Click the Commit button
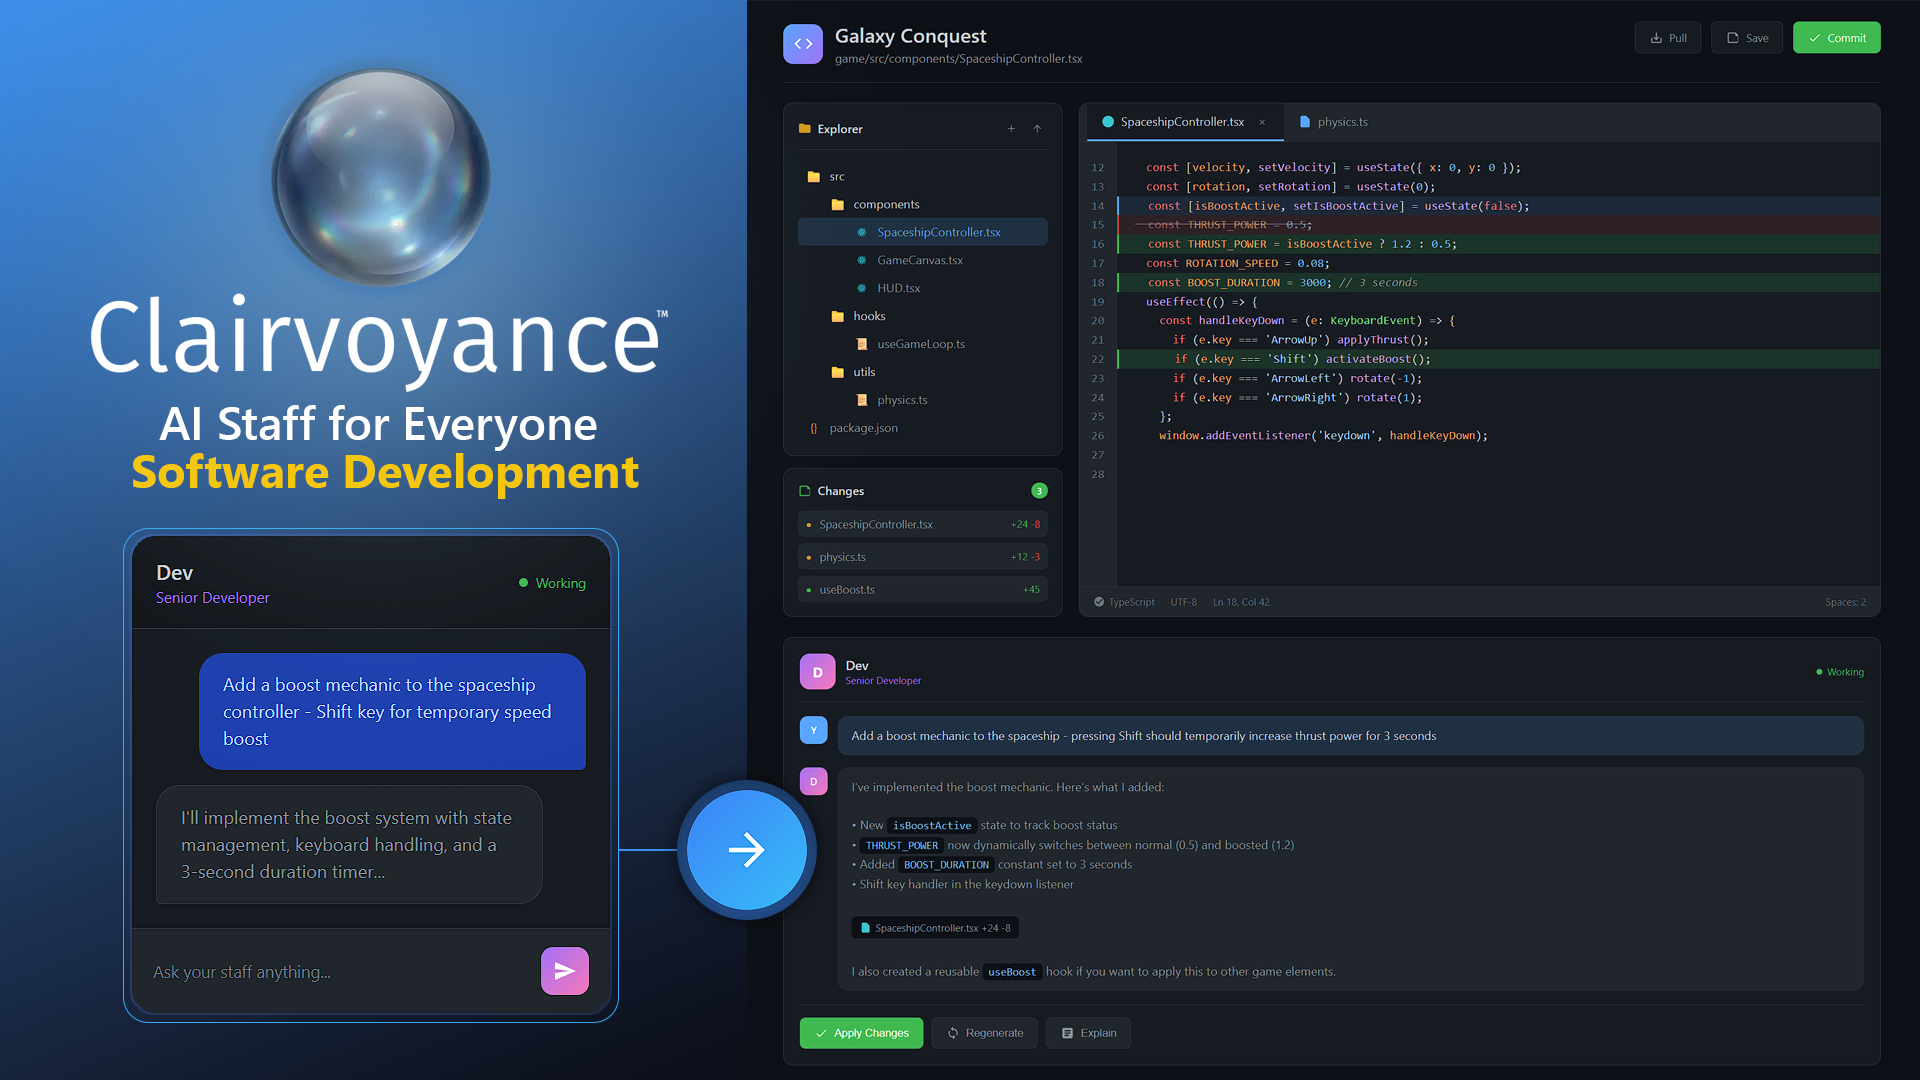The height and width of the screenshot is (1080, 1920). pyautogui.click(x=1836, y=37)
